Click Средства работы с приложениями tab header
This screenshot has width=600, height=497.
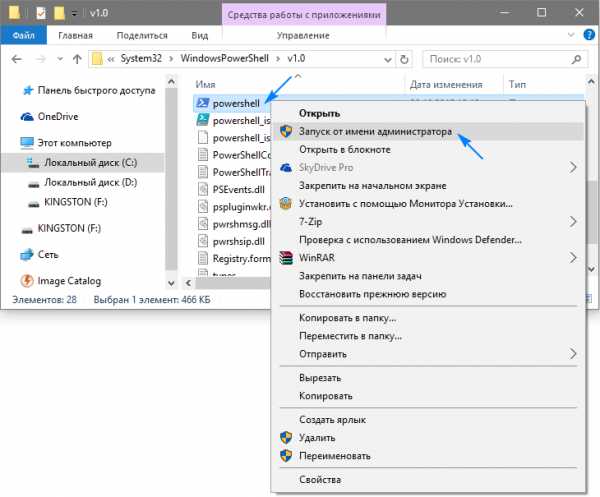click(x=304, y=15)
